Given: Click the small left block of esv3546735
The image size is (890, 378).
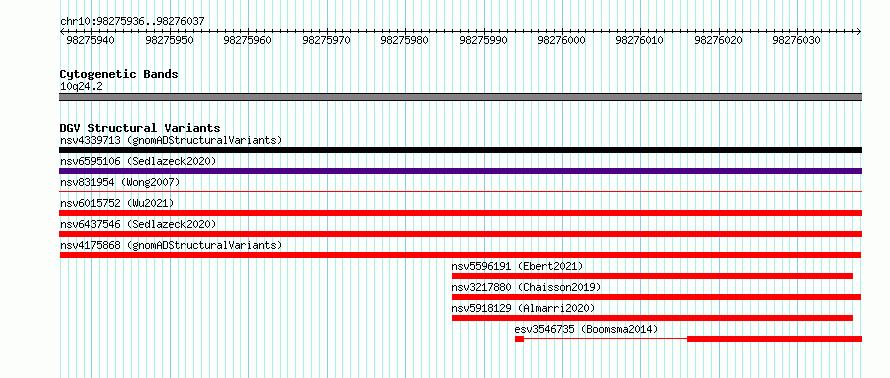Looking at the screenshot, I should [x=519, y=339].
